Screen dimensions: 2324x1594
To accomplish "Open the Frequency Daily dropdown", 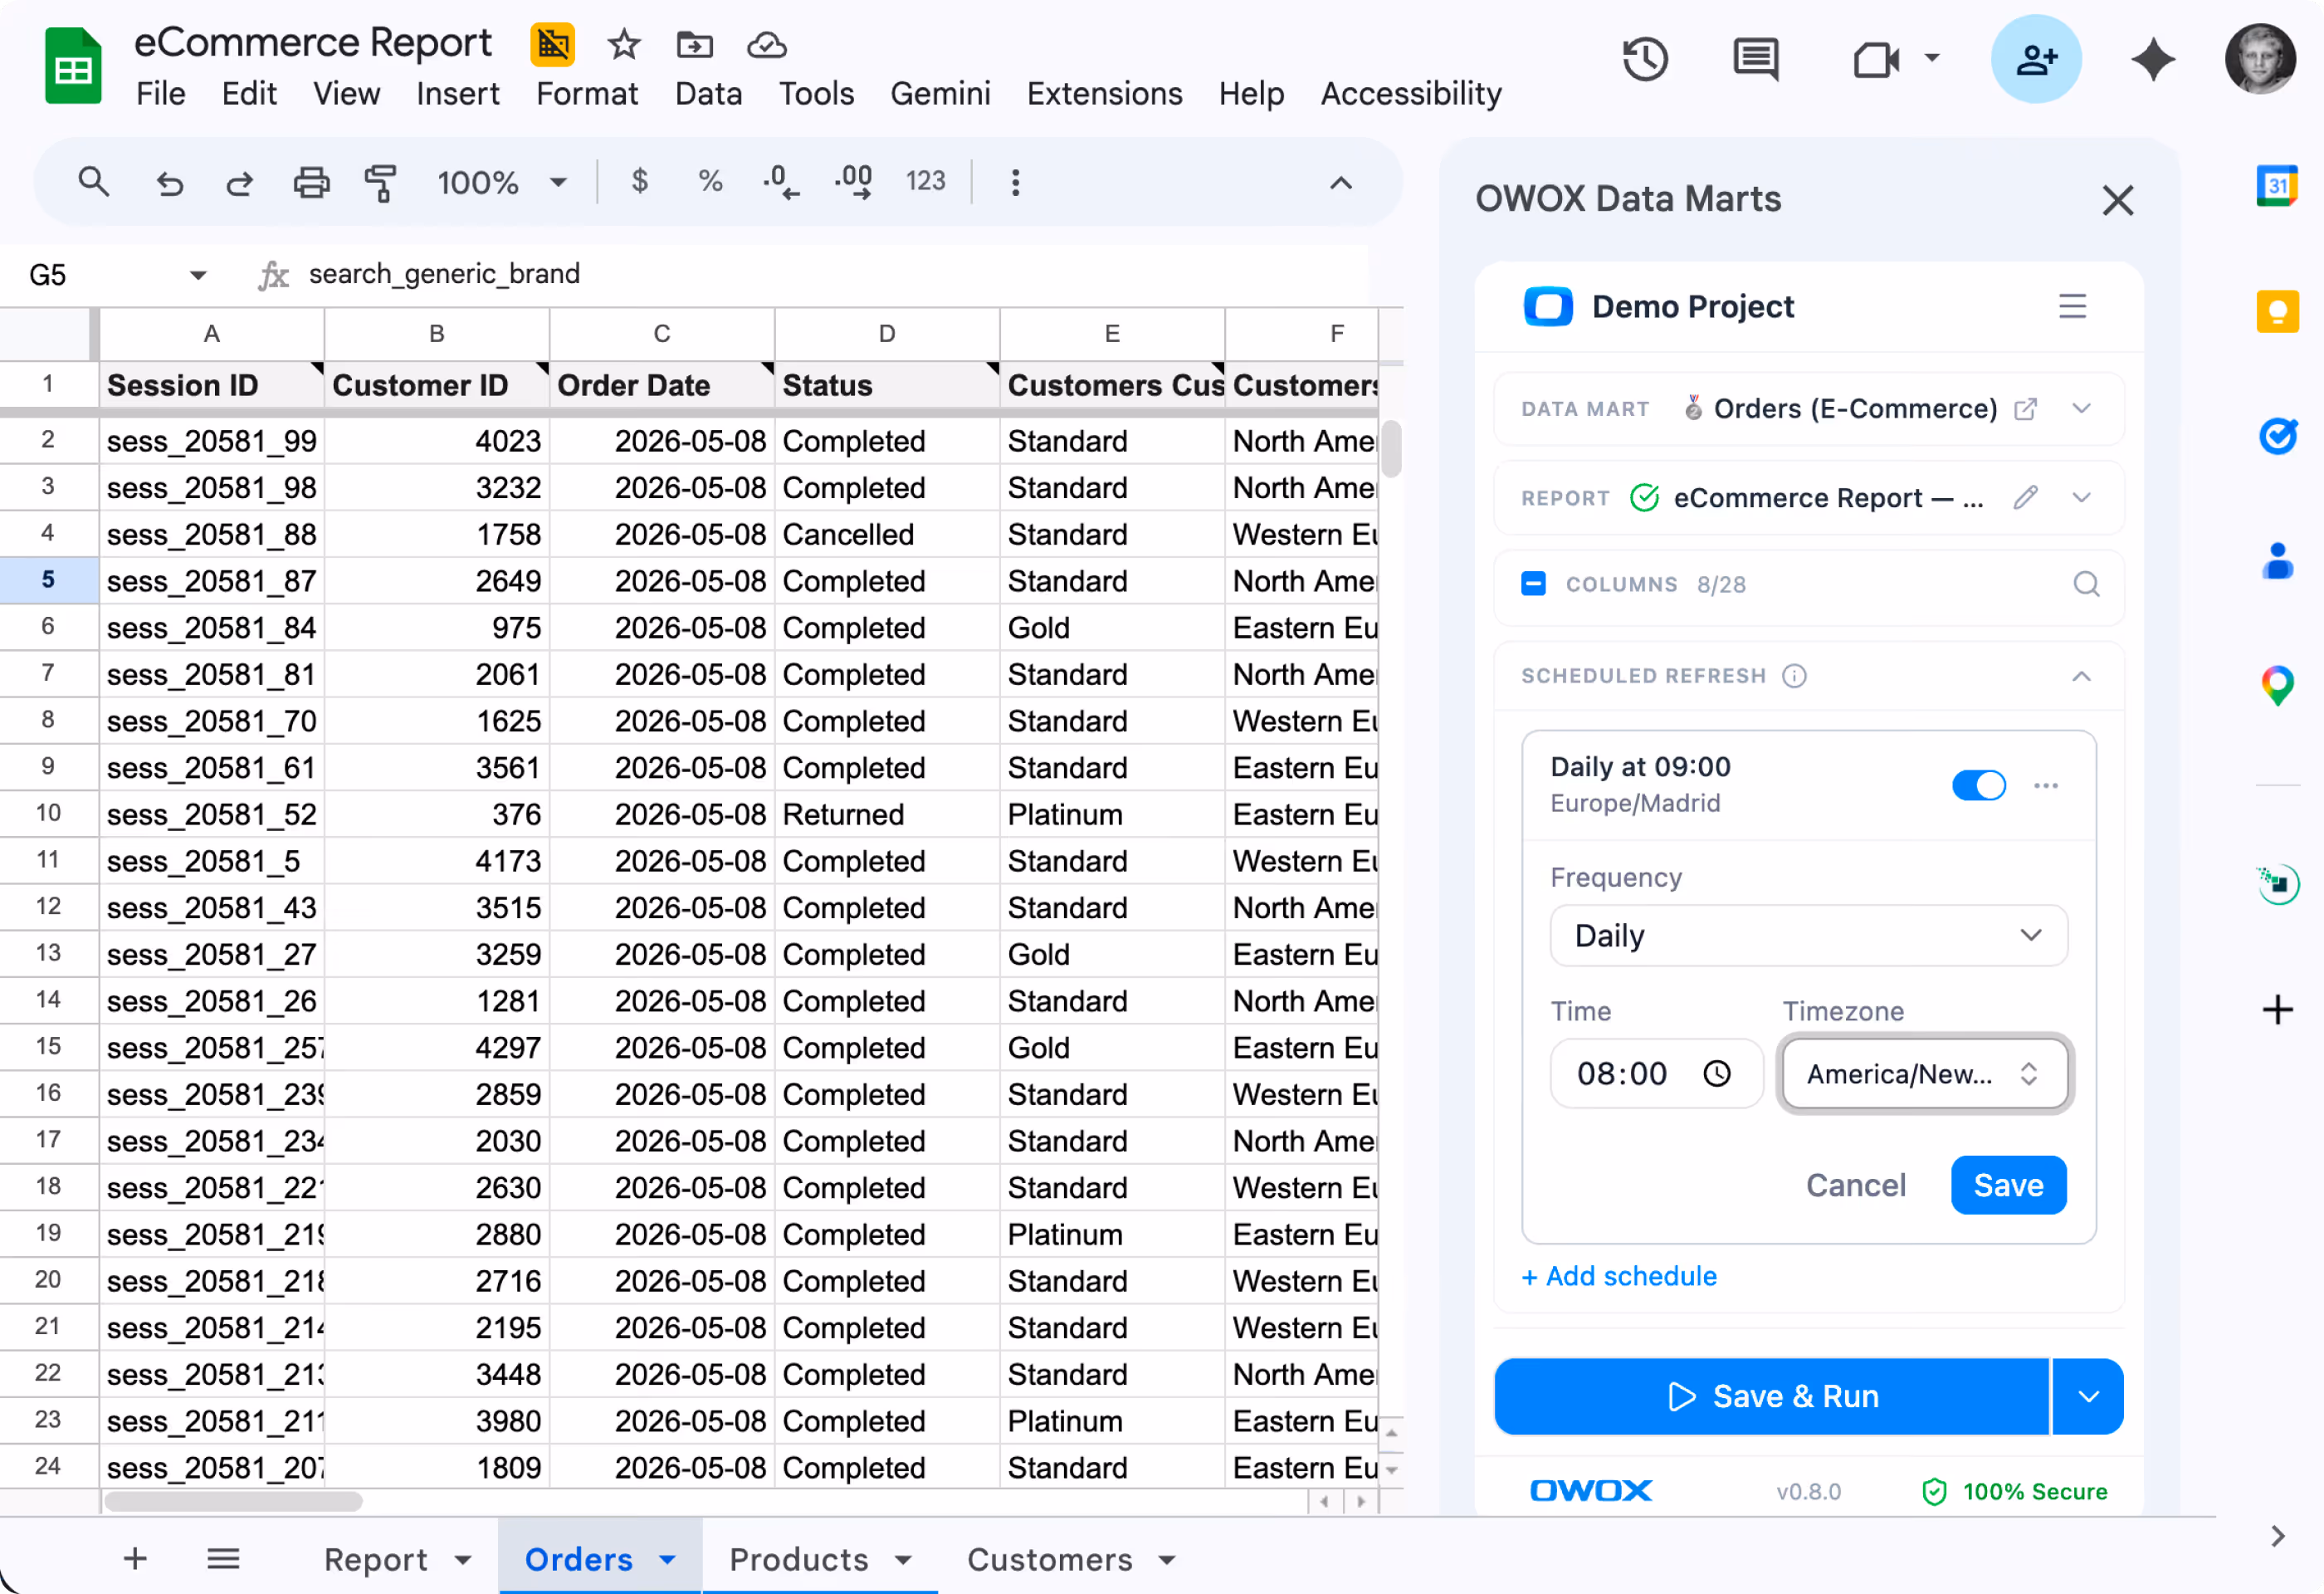I will (x=1808, y=935).
